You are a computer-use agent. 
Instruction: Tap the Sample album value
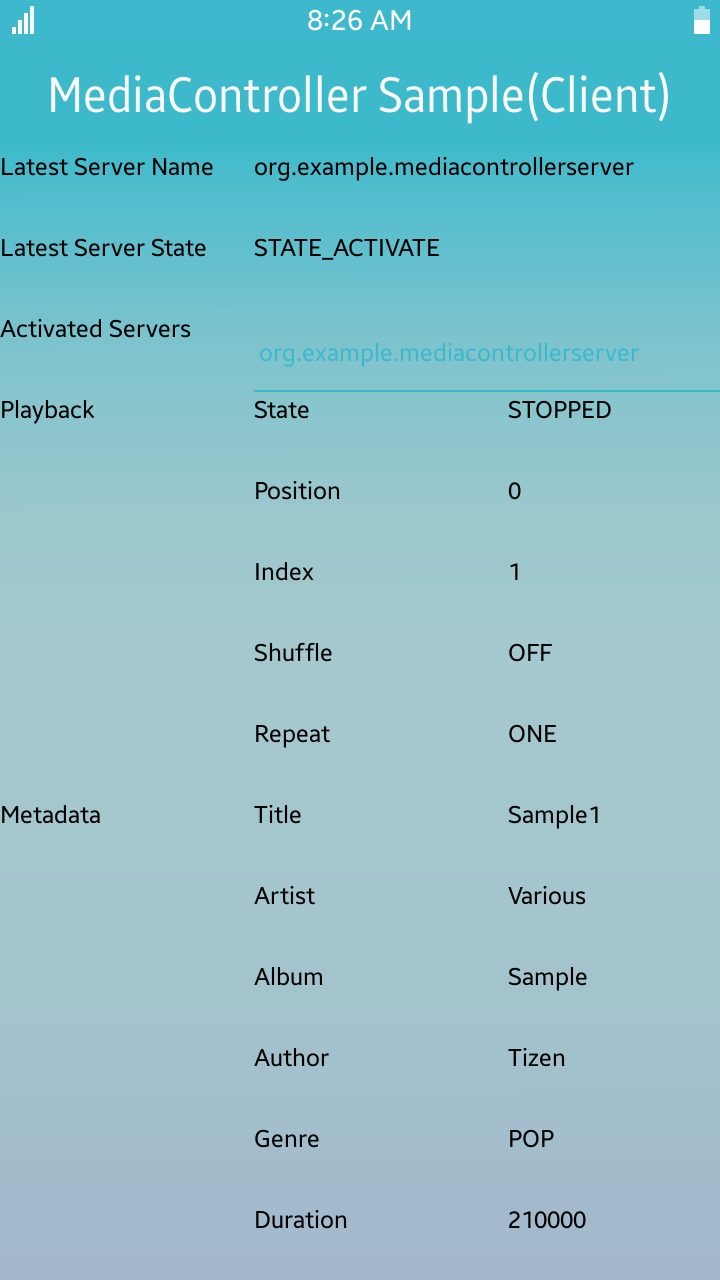547,977
